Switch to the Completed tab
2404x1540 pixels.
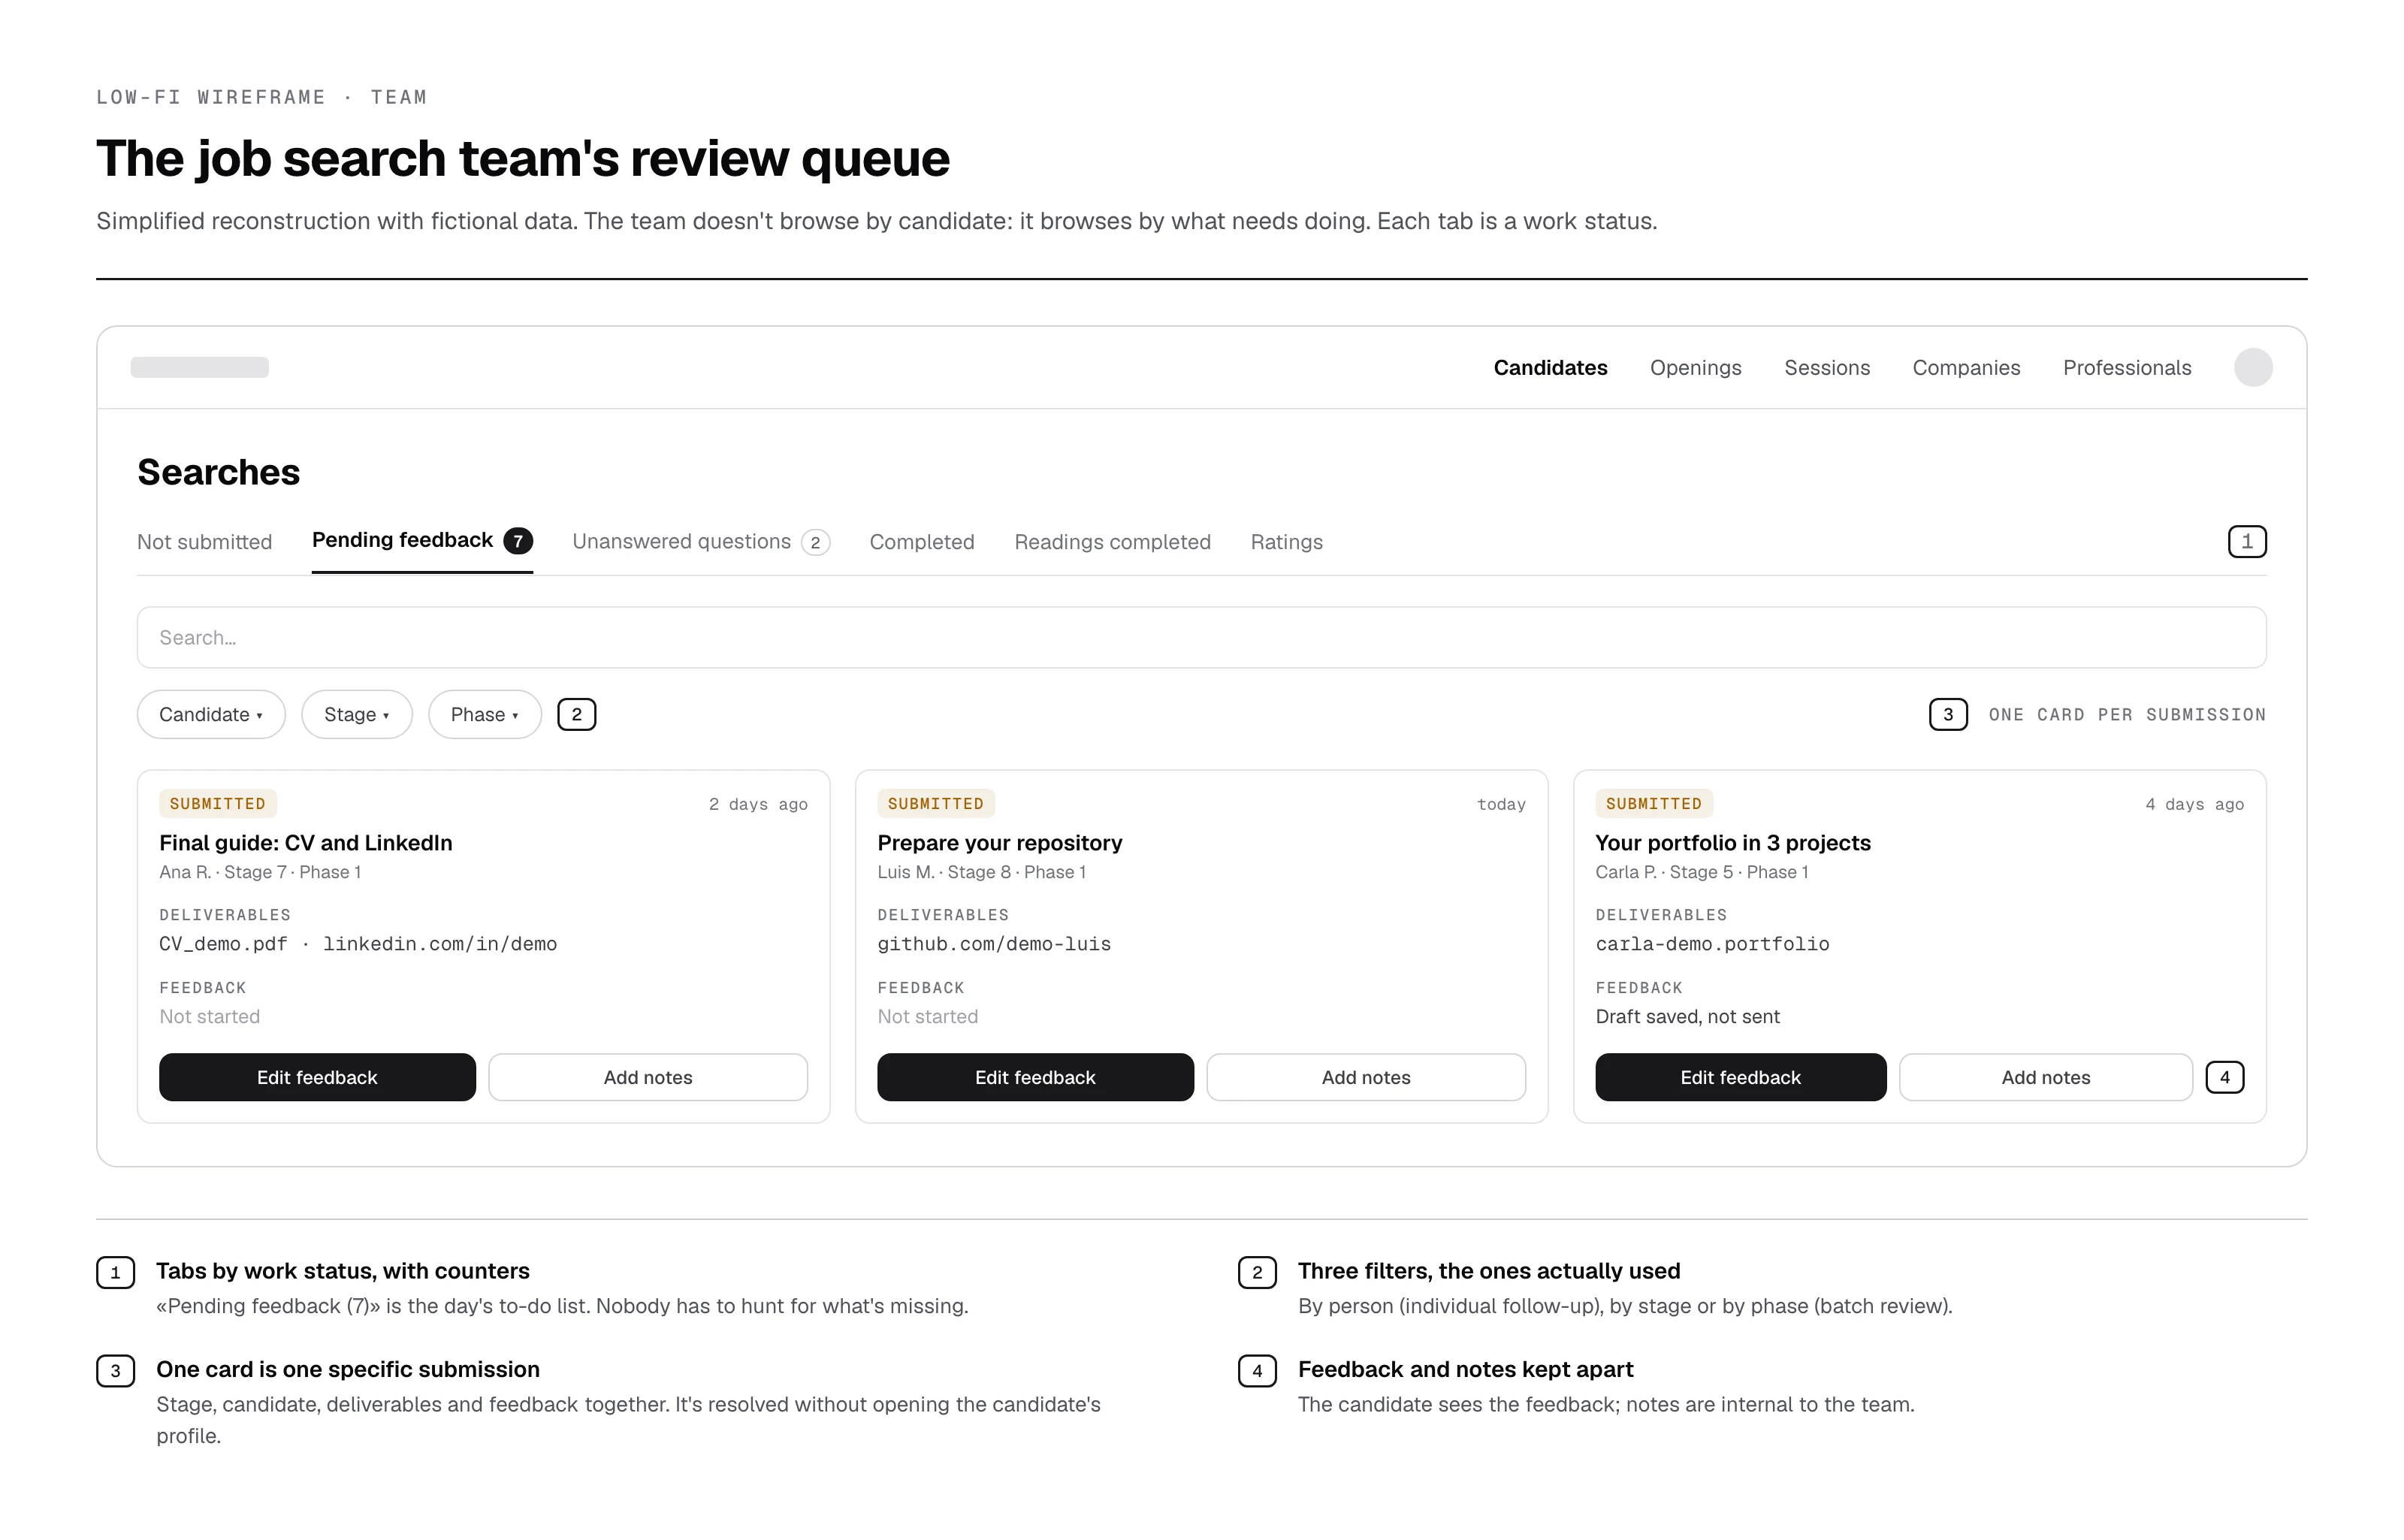coord(921,541)
